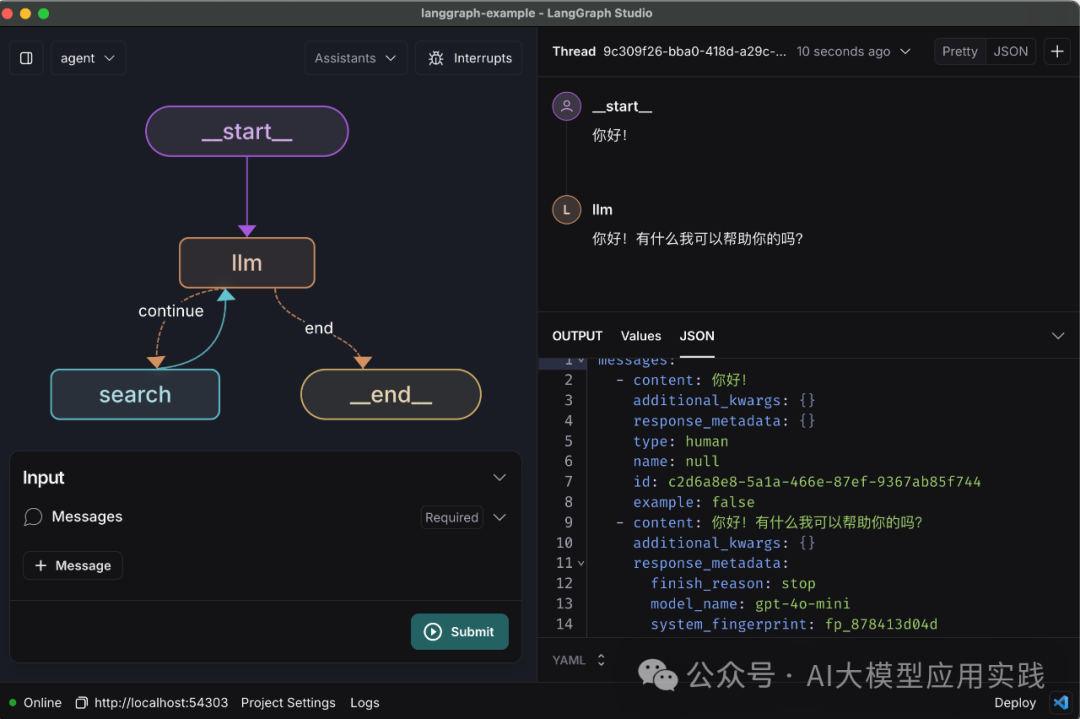This screenshot has width=1080, height=719.
Task: Open the agent dropdown
Action: pyautogui.click(x=87, y=58)
